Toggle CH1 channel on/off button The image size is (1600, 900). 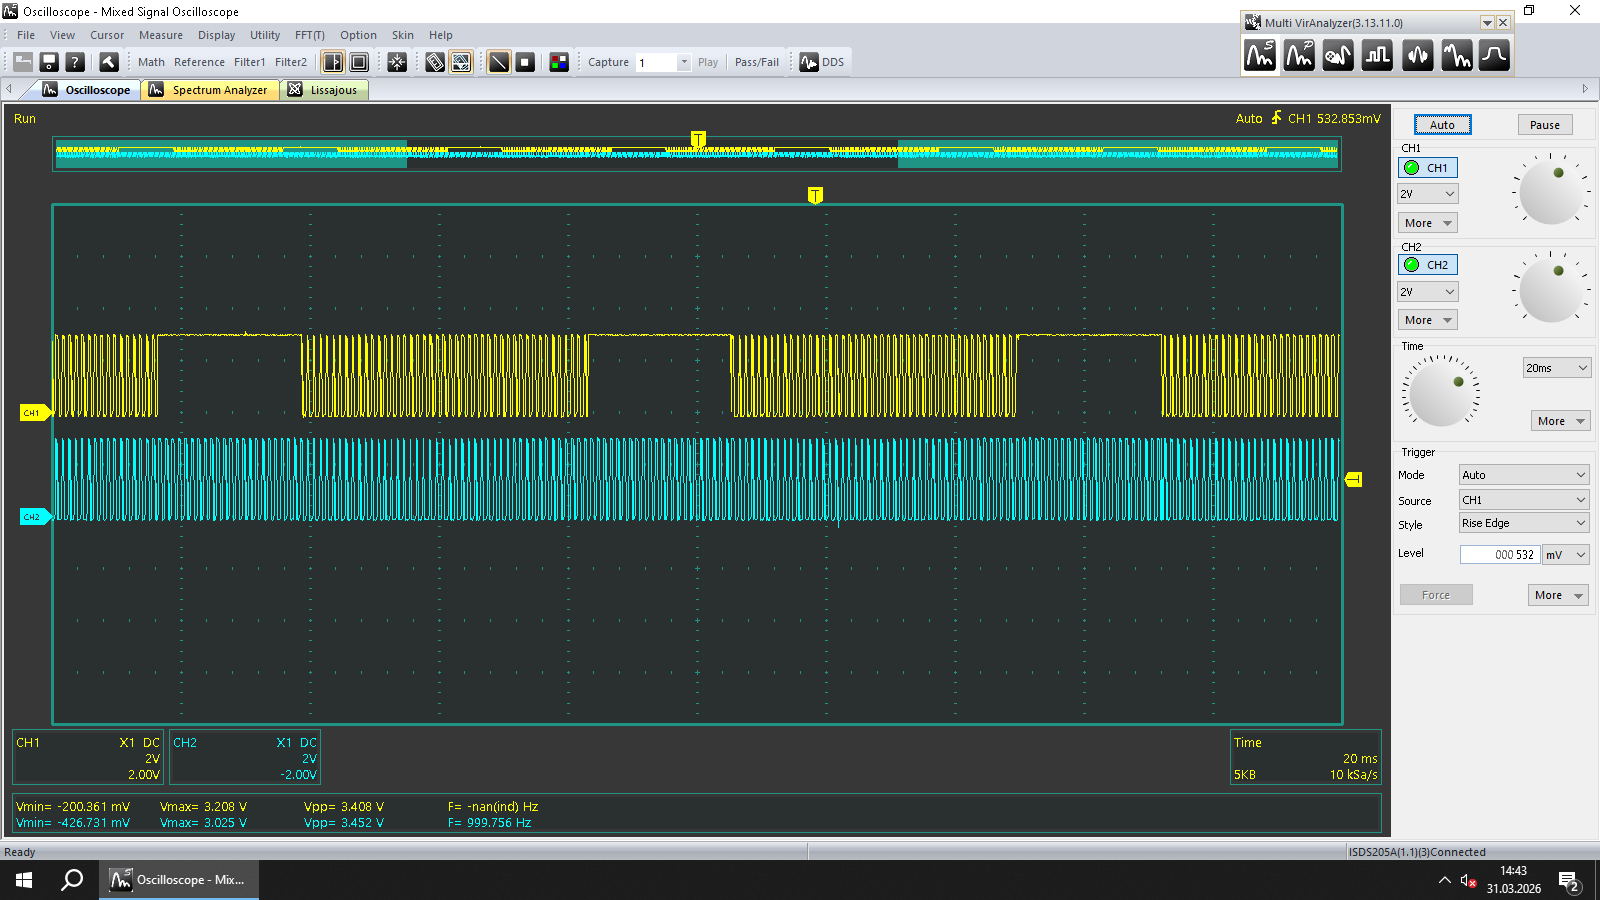1427,168
